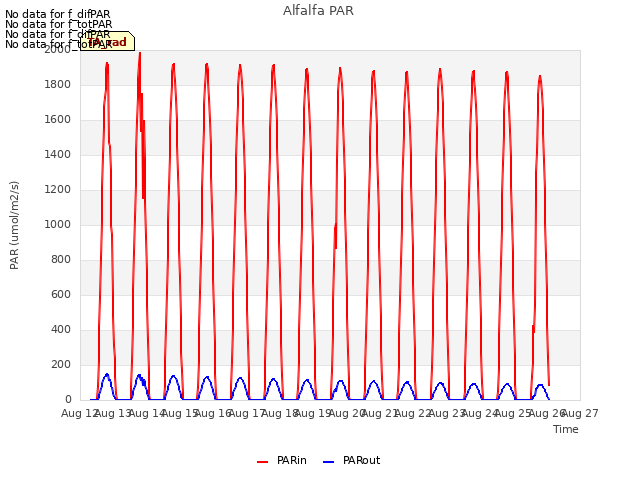Click the blue PARout legend line swatch
This screenshot has width=640, height=480.
[x=328, y=462]
